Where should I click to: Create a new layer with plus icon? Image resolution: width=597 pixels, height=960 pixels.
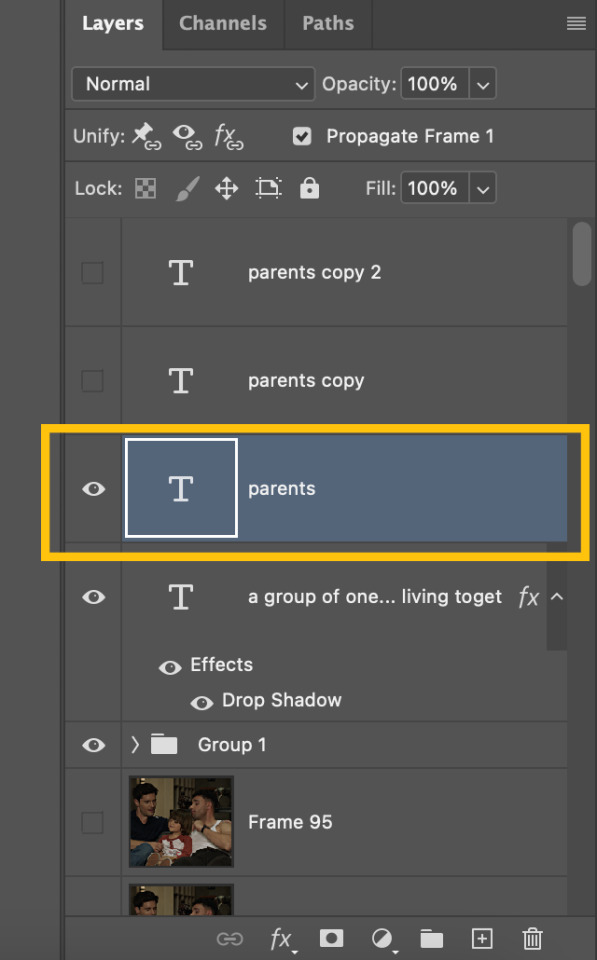pos(482,939)
